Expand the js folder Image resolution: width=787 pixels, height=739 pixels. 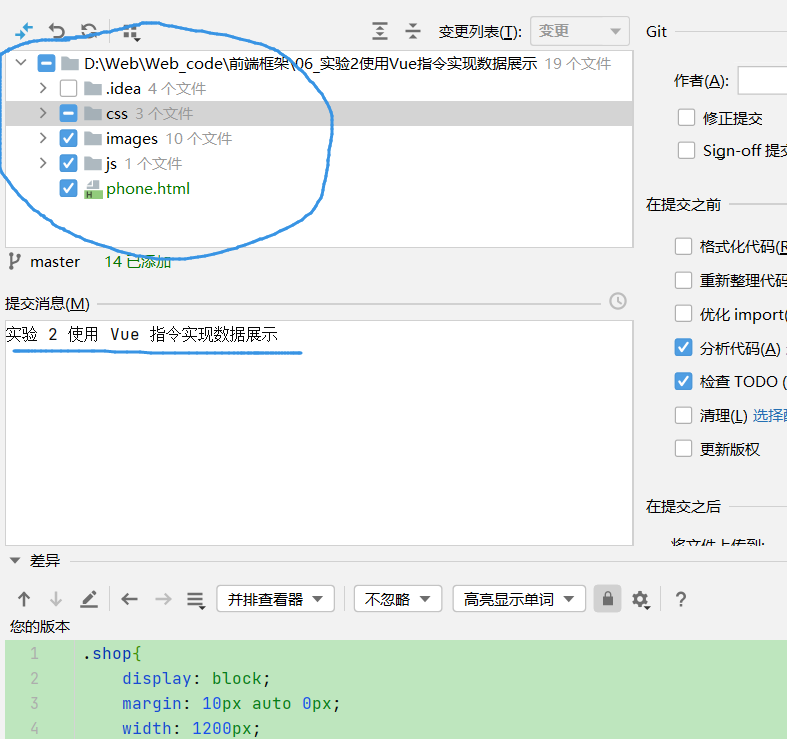click(43, 163)
